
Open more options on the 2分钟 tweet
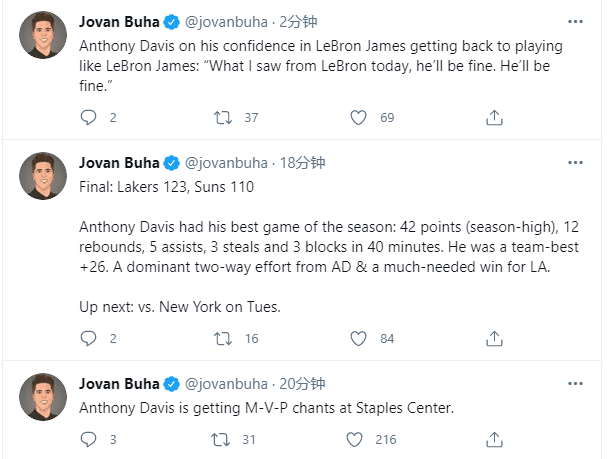[574, 21]
